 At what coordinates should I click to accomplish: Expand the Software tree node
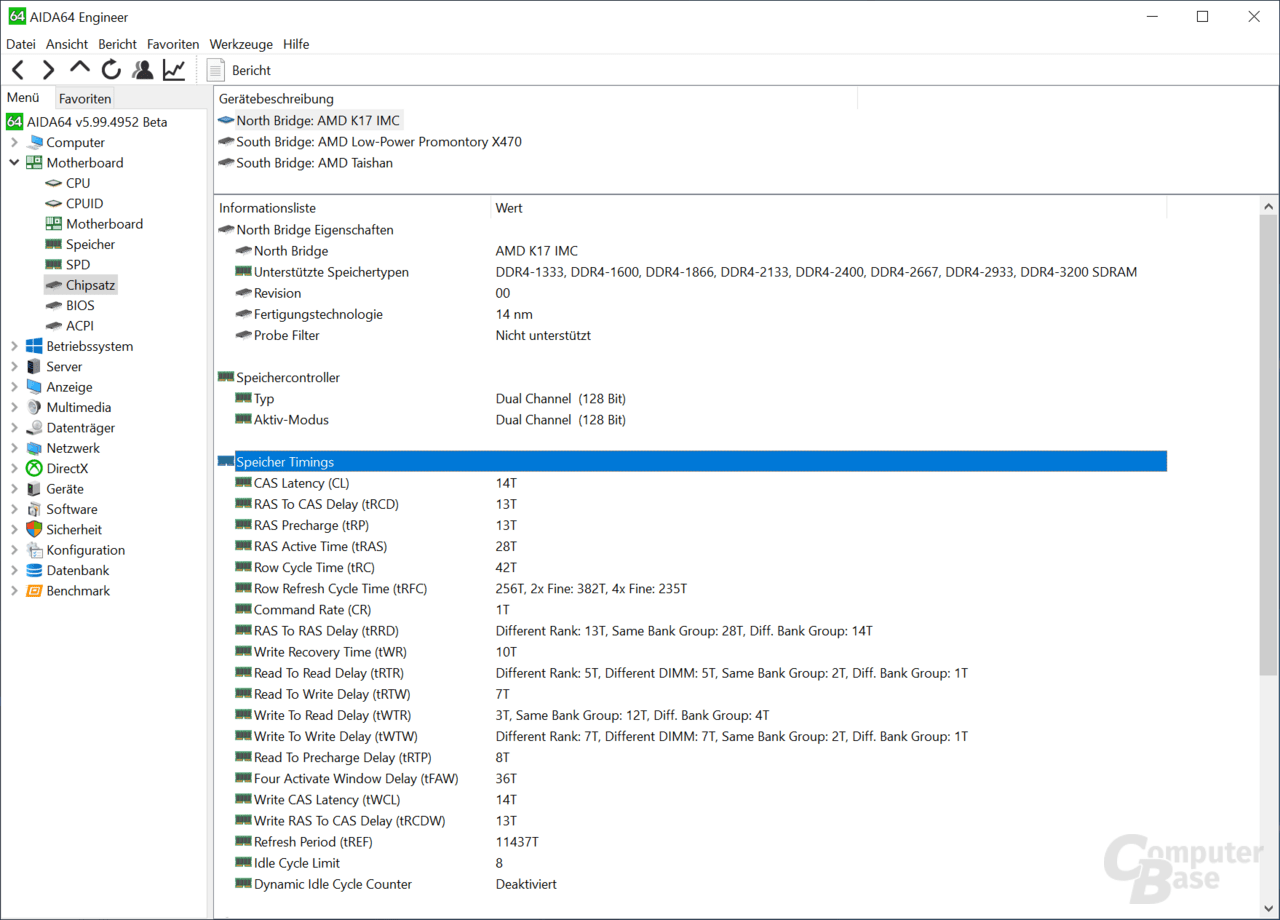[14, 509]
